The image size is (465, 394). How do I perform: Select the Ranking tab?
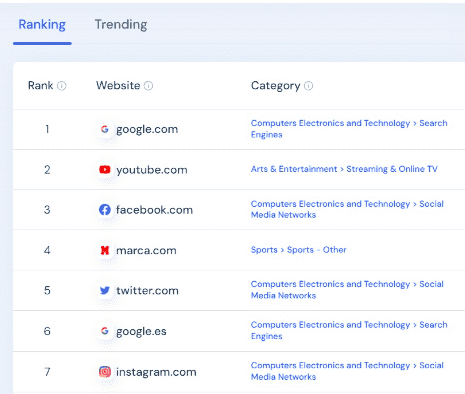coord(42,25)
